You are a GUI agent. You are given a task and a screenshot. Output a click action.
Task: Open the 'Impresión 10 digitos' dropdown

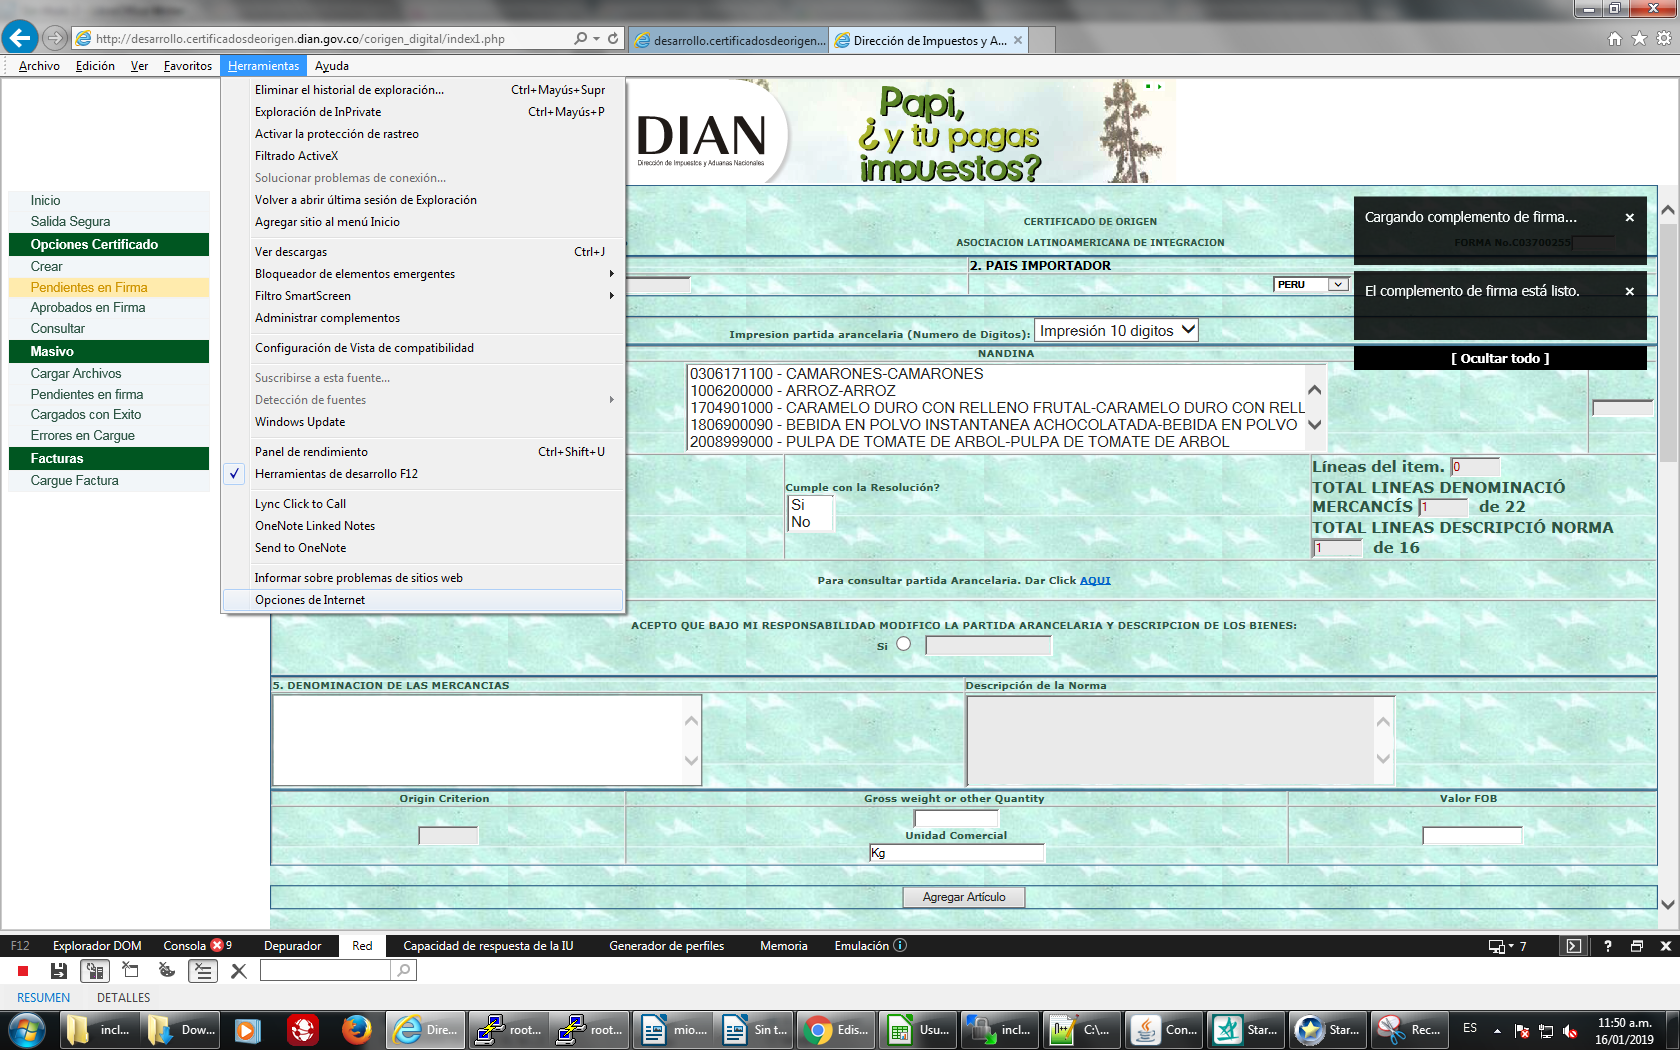click(x=1117, y=330)
